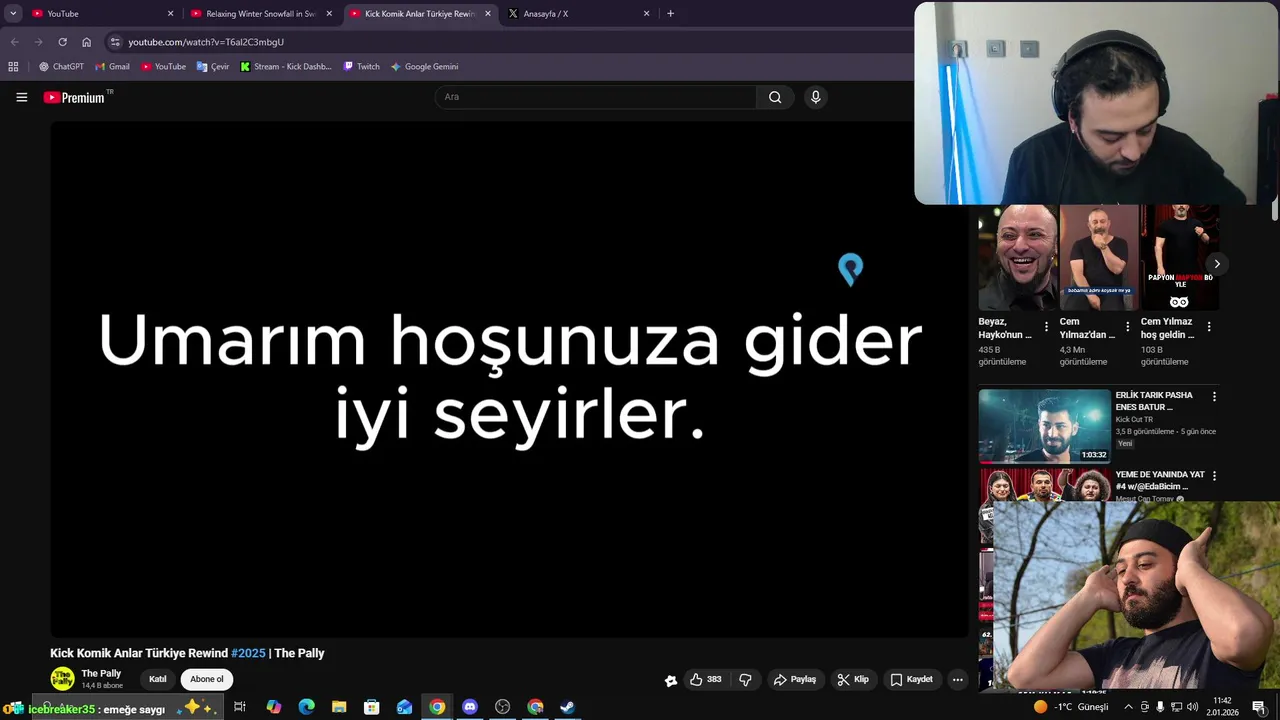This screenshot has width=1280, height=720.
Task: Open Microsoft Edge from the taskbar
Action: [306, 707]
